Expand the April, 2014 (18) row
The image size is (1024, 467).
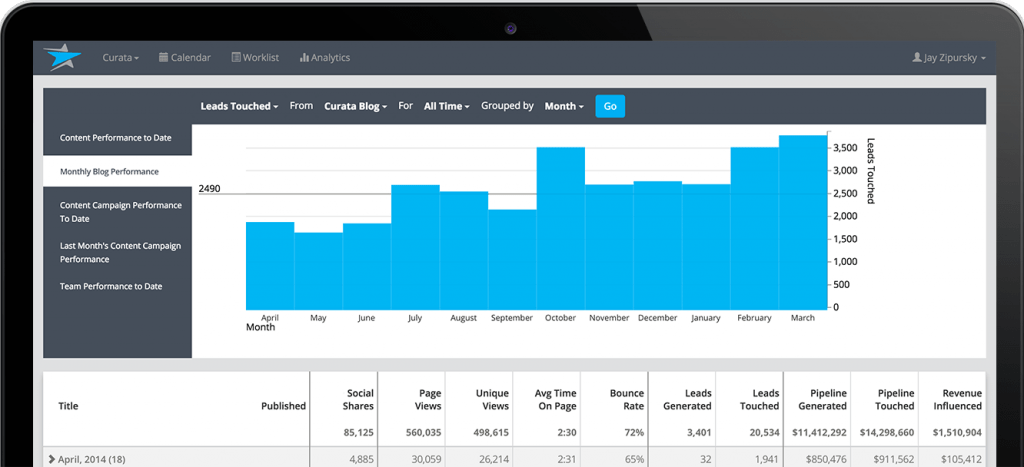pyautogui.click(x=52, y=459)
